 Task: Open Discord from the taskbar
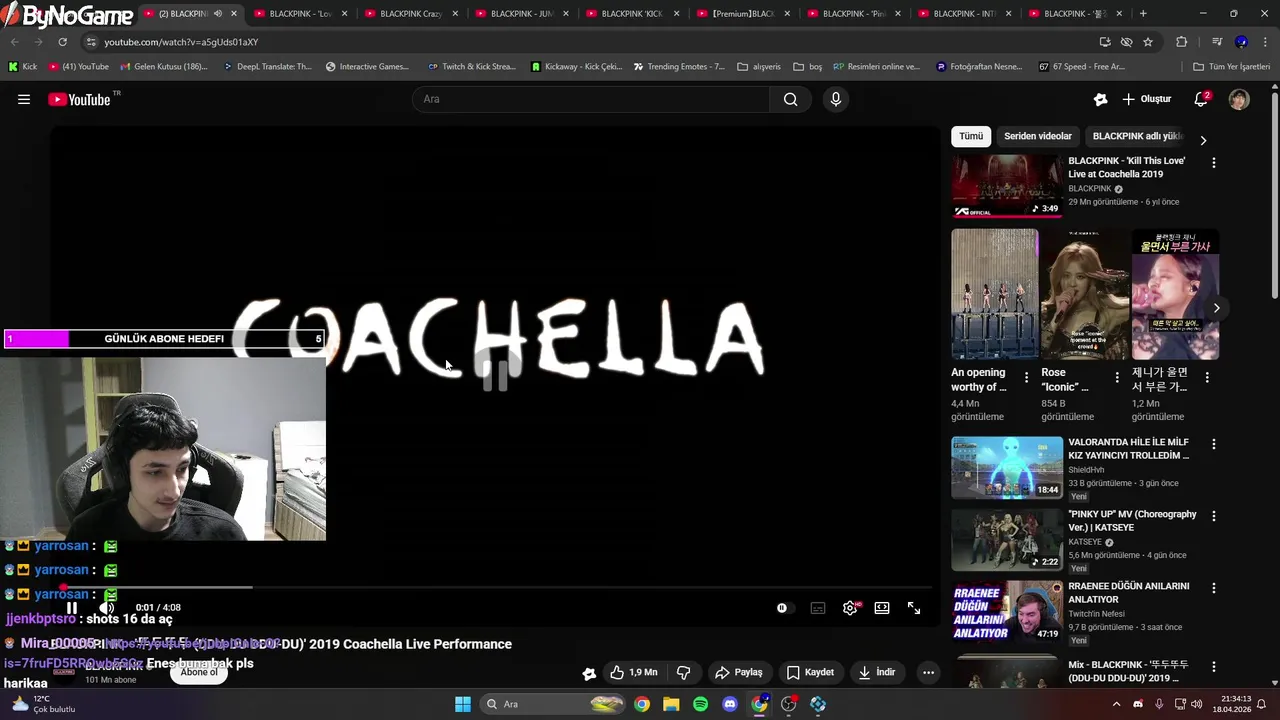pos(730,704)
